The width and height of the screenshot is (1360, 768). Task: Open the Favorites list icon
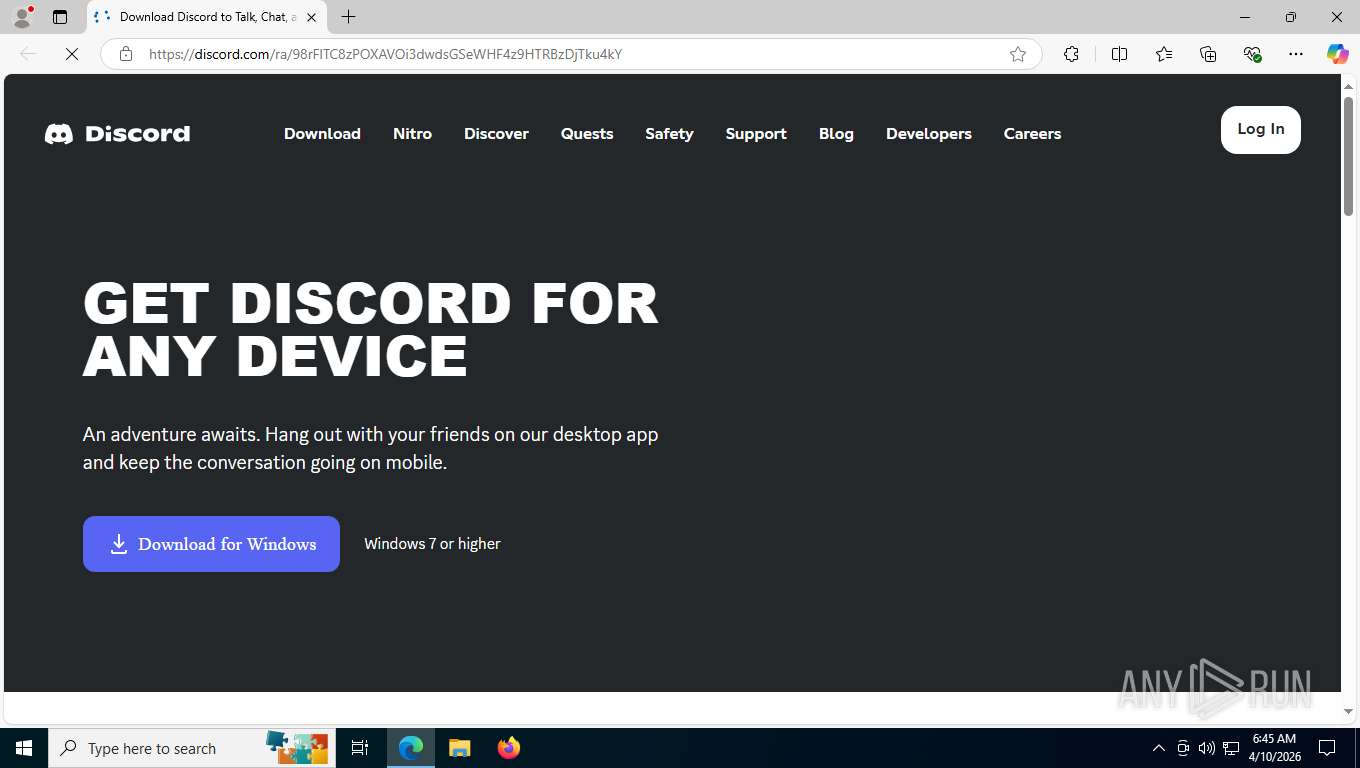tap(1164, 54)
